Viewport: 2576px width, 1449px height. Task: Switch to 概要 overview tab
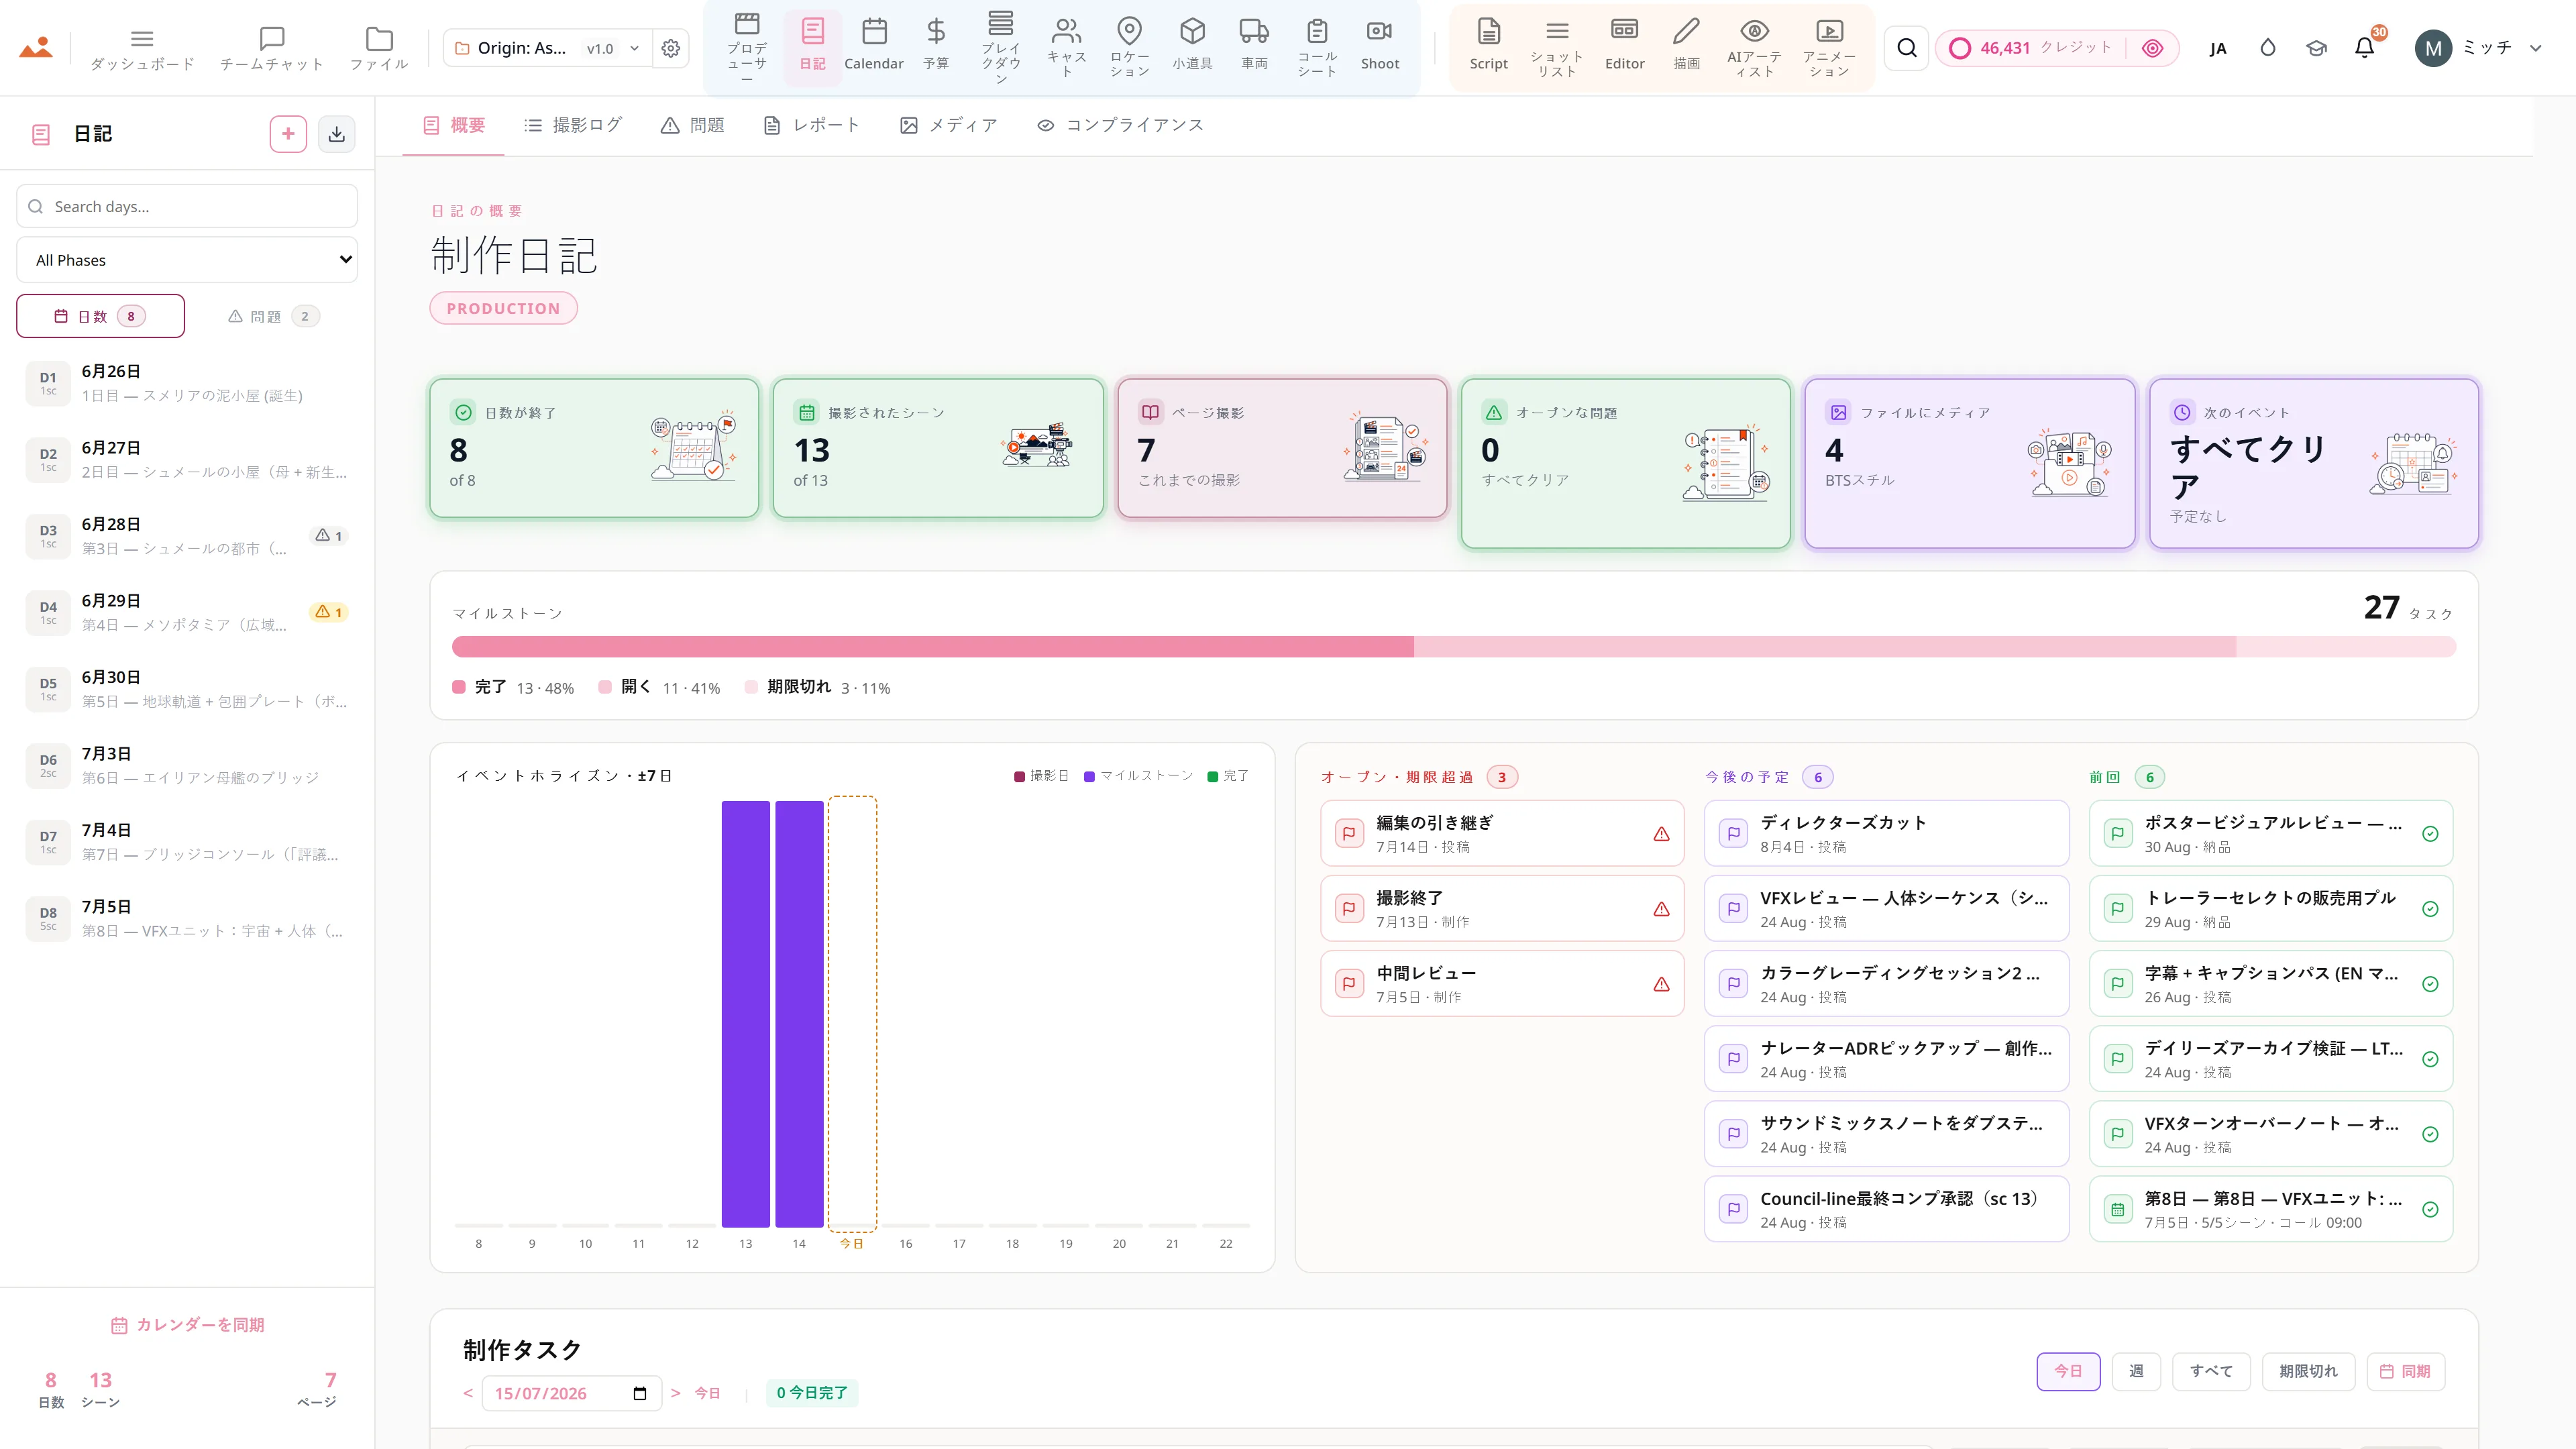point(454,125)
